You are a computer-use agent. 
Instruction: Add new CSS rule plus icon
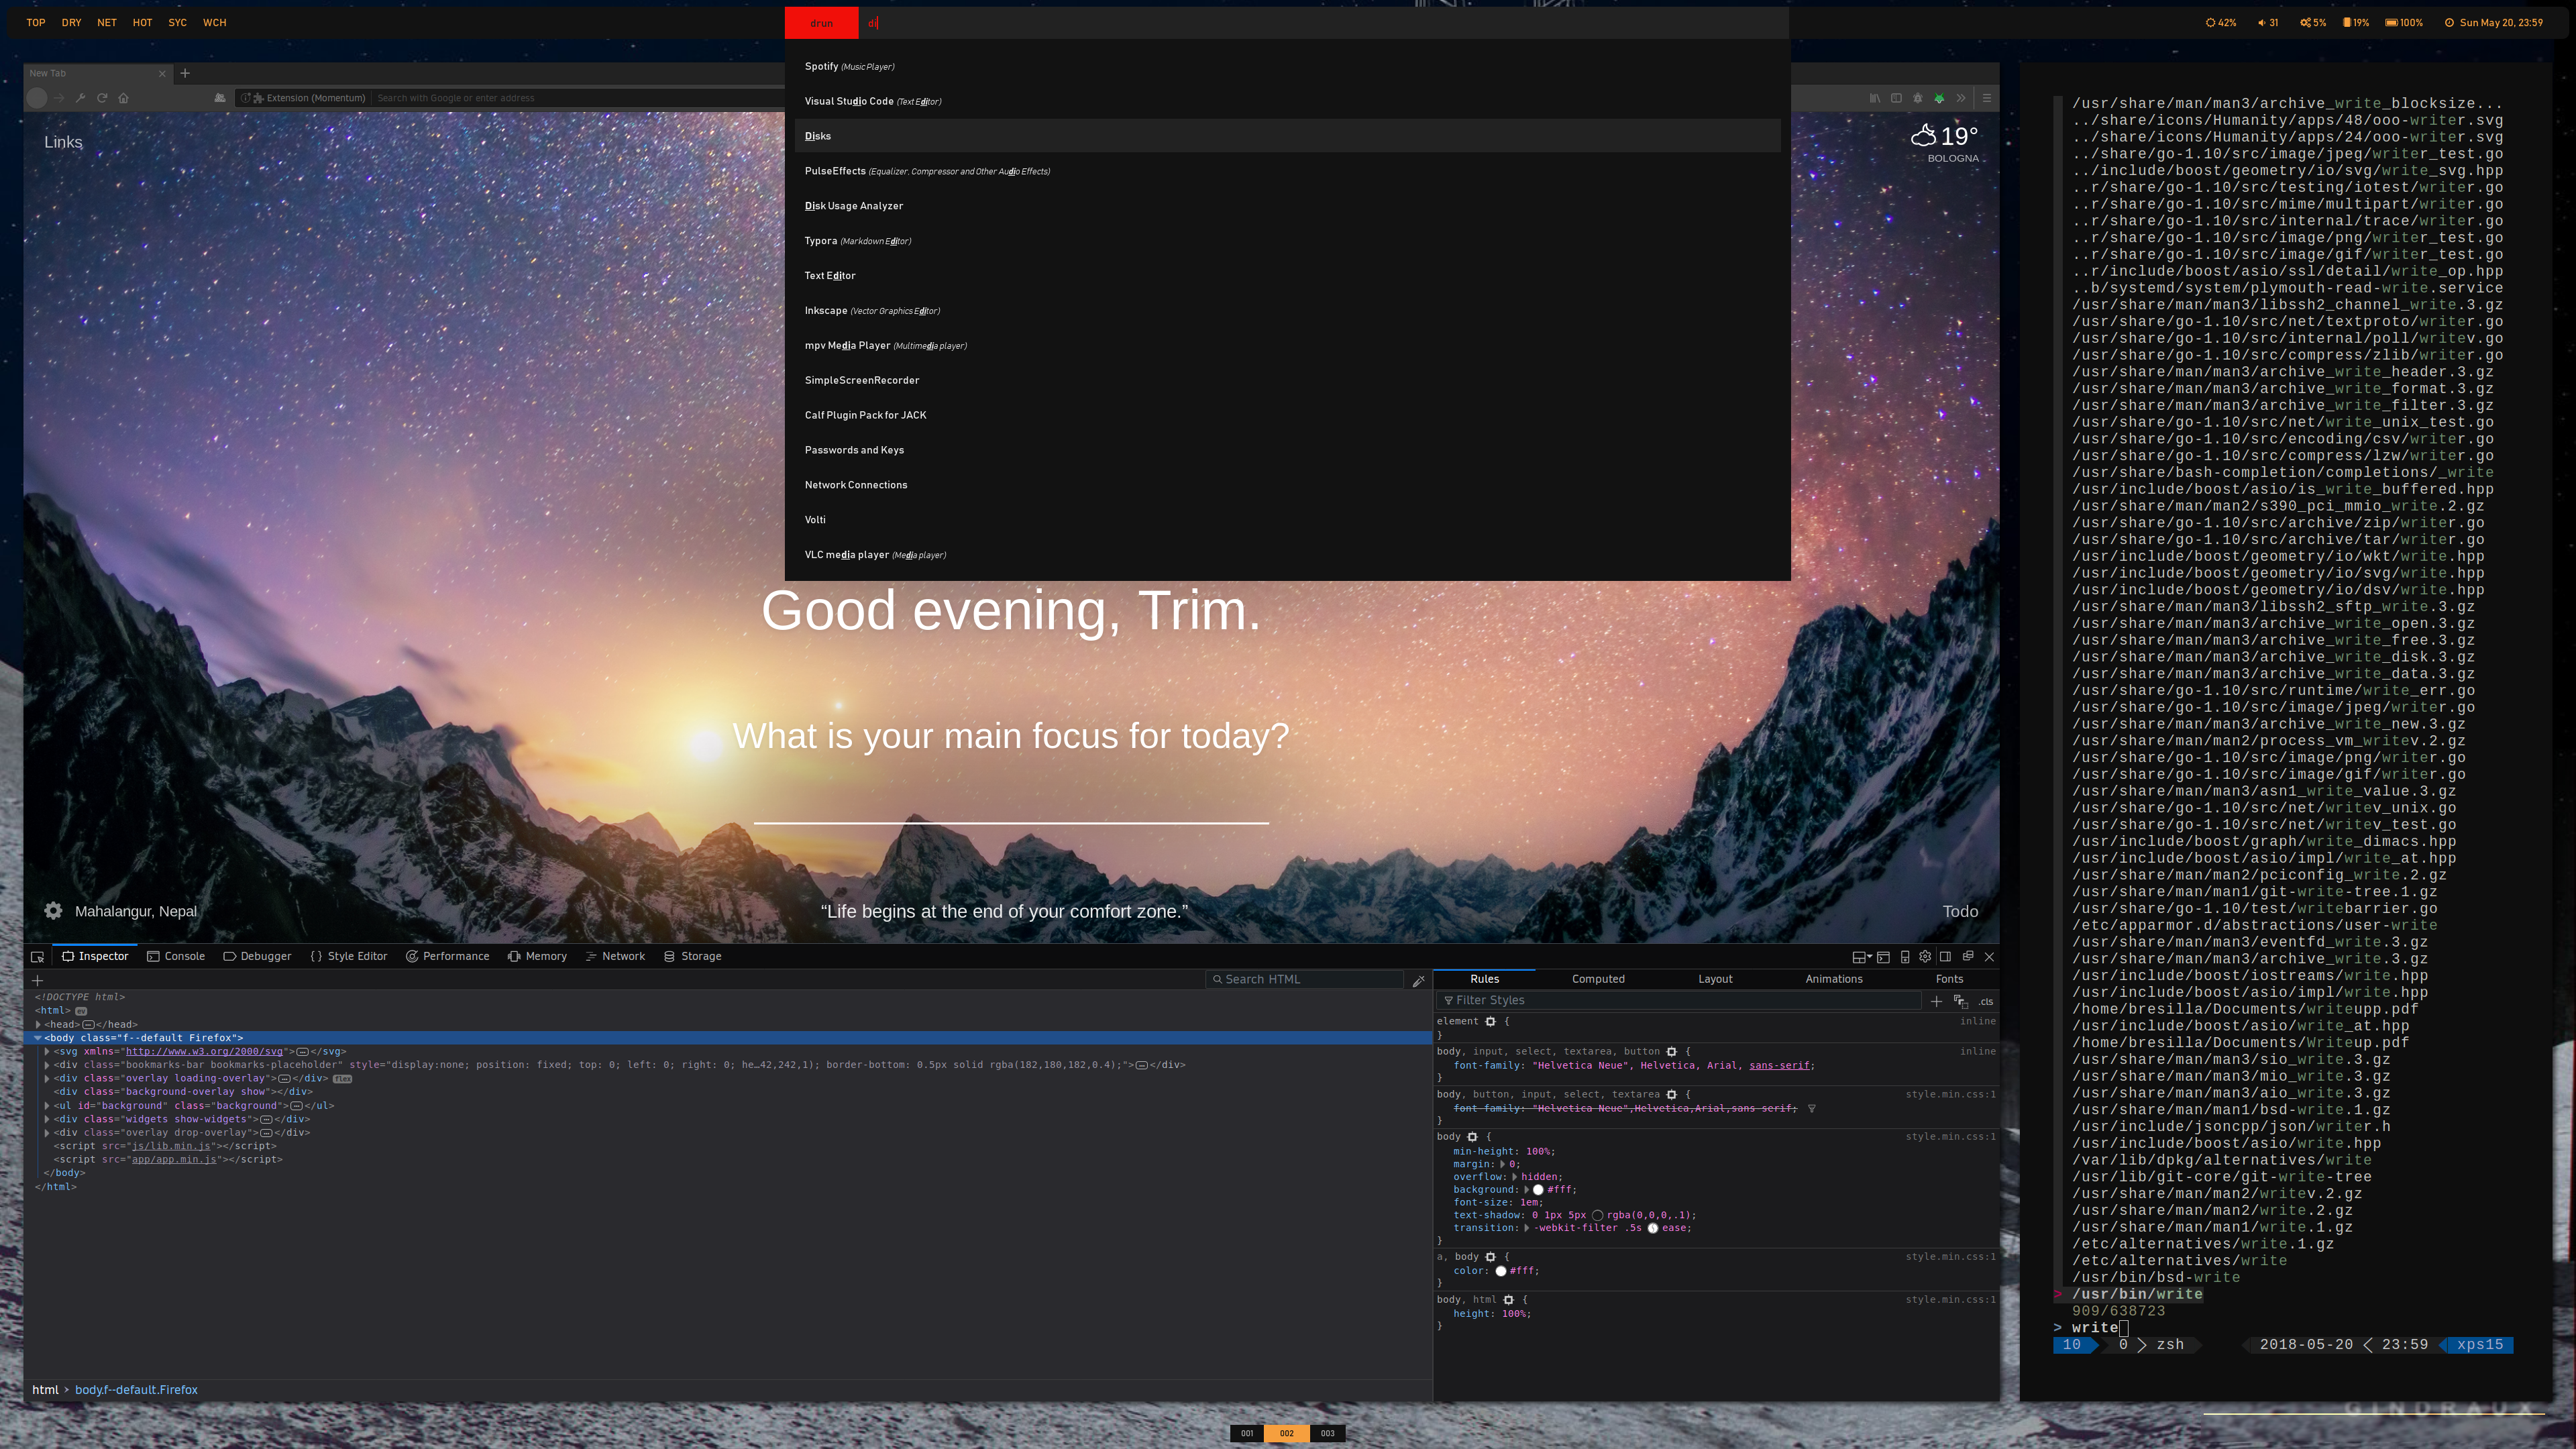click(x=1936, y=1001)
